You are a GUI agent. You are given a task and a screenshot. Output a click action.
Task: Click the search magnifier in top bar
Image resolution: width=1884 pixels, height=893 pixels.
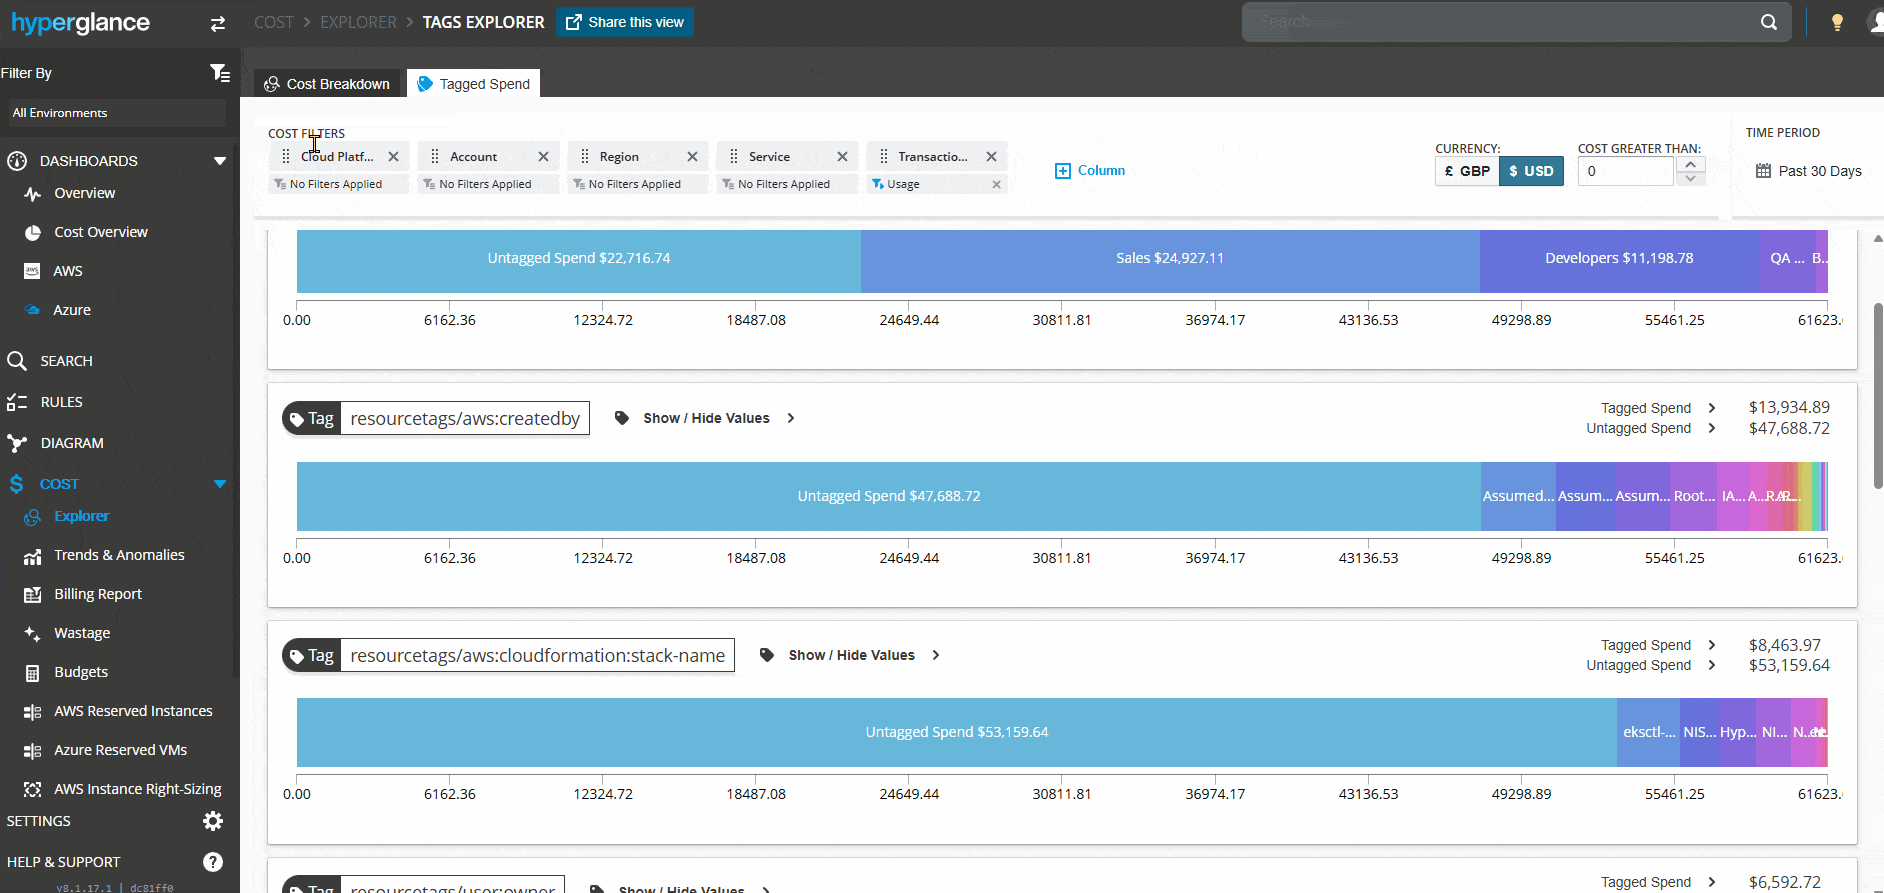click(x=1769, y=22)
